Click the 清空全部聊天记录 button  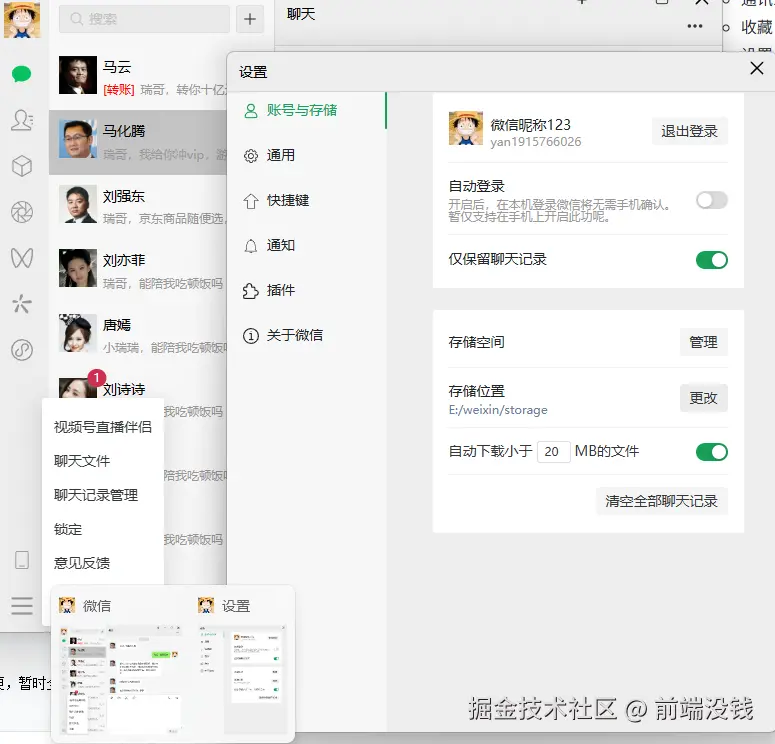(661, 501)
